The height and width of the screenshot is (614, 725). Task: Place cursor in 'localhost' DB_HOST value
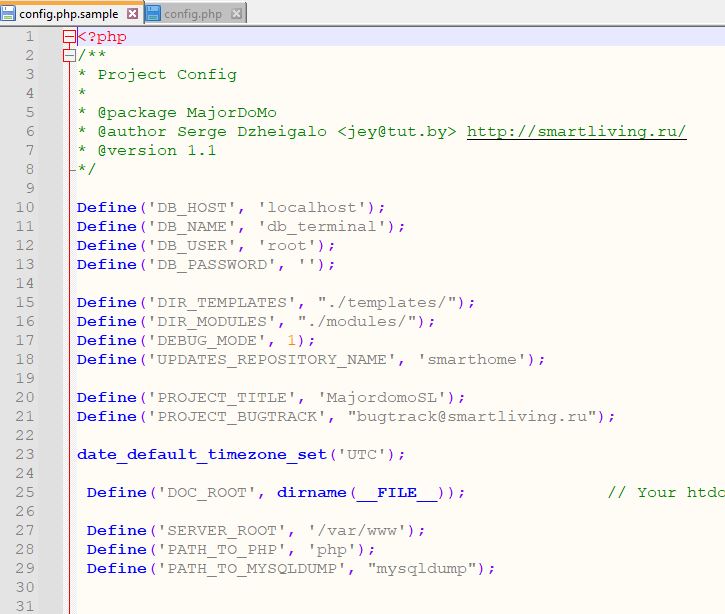315,208
